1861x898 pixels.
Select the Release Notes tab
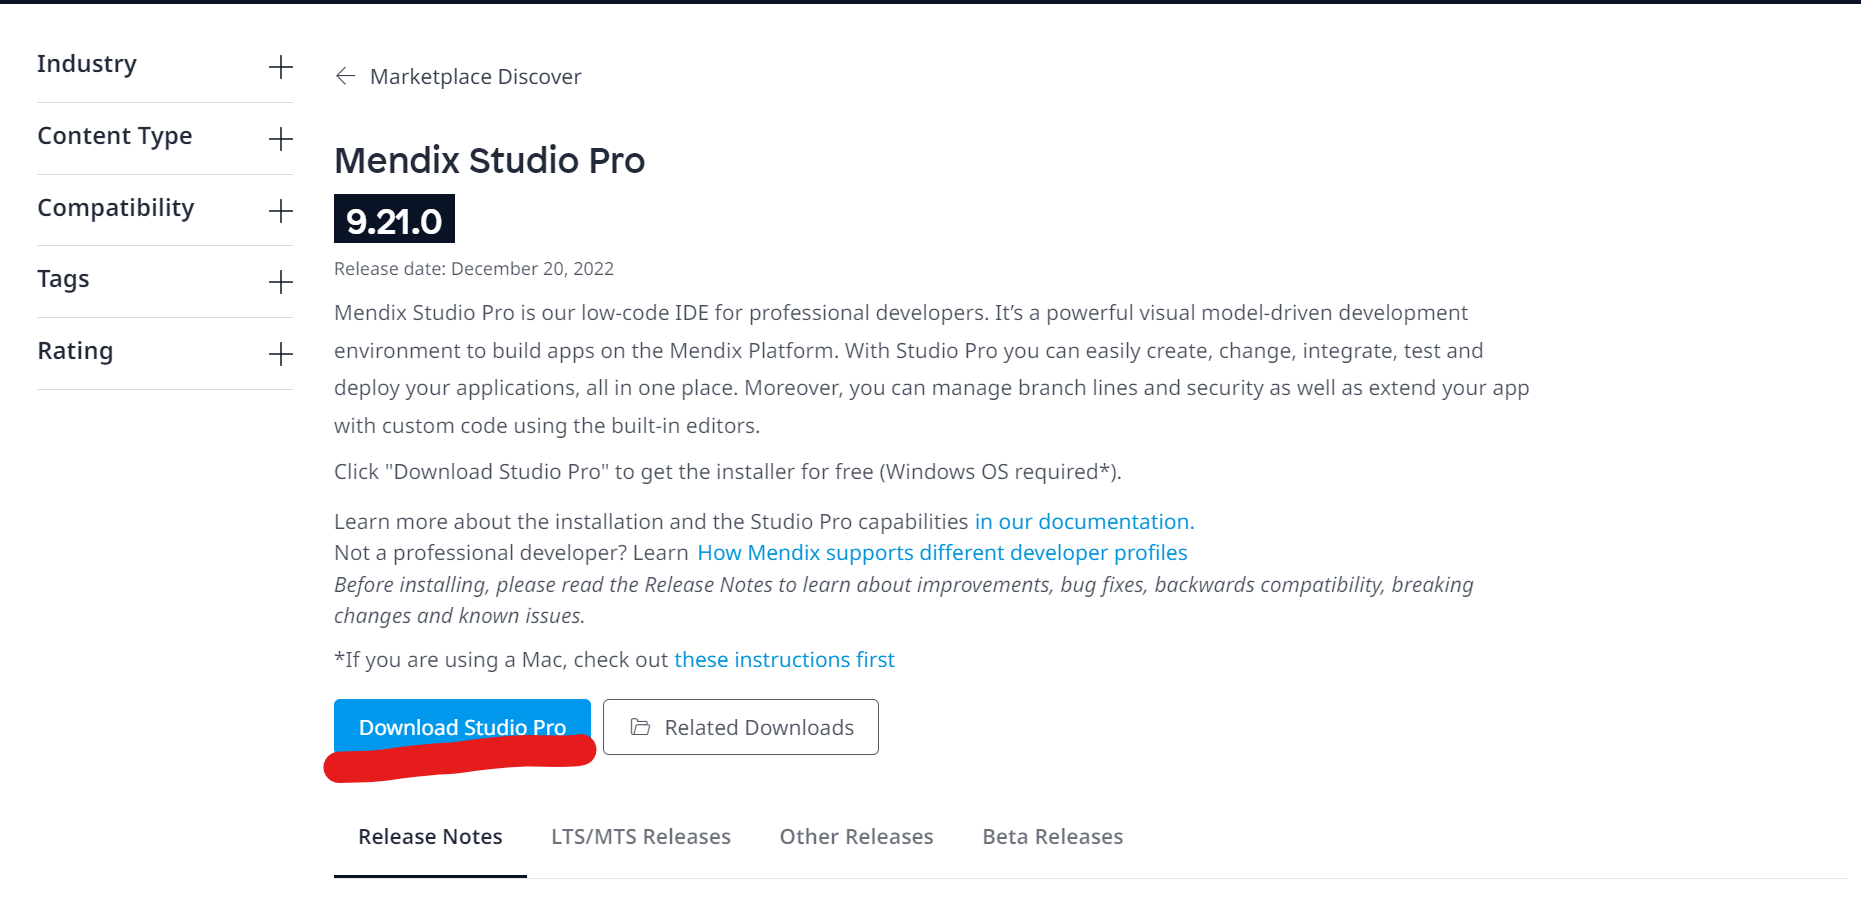[430, 837]
